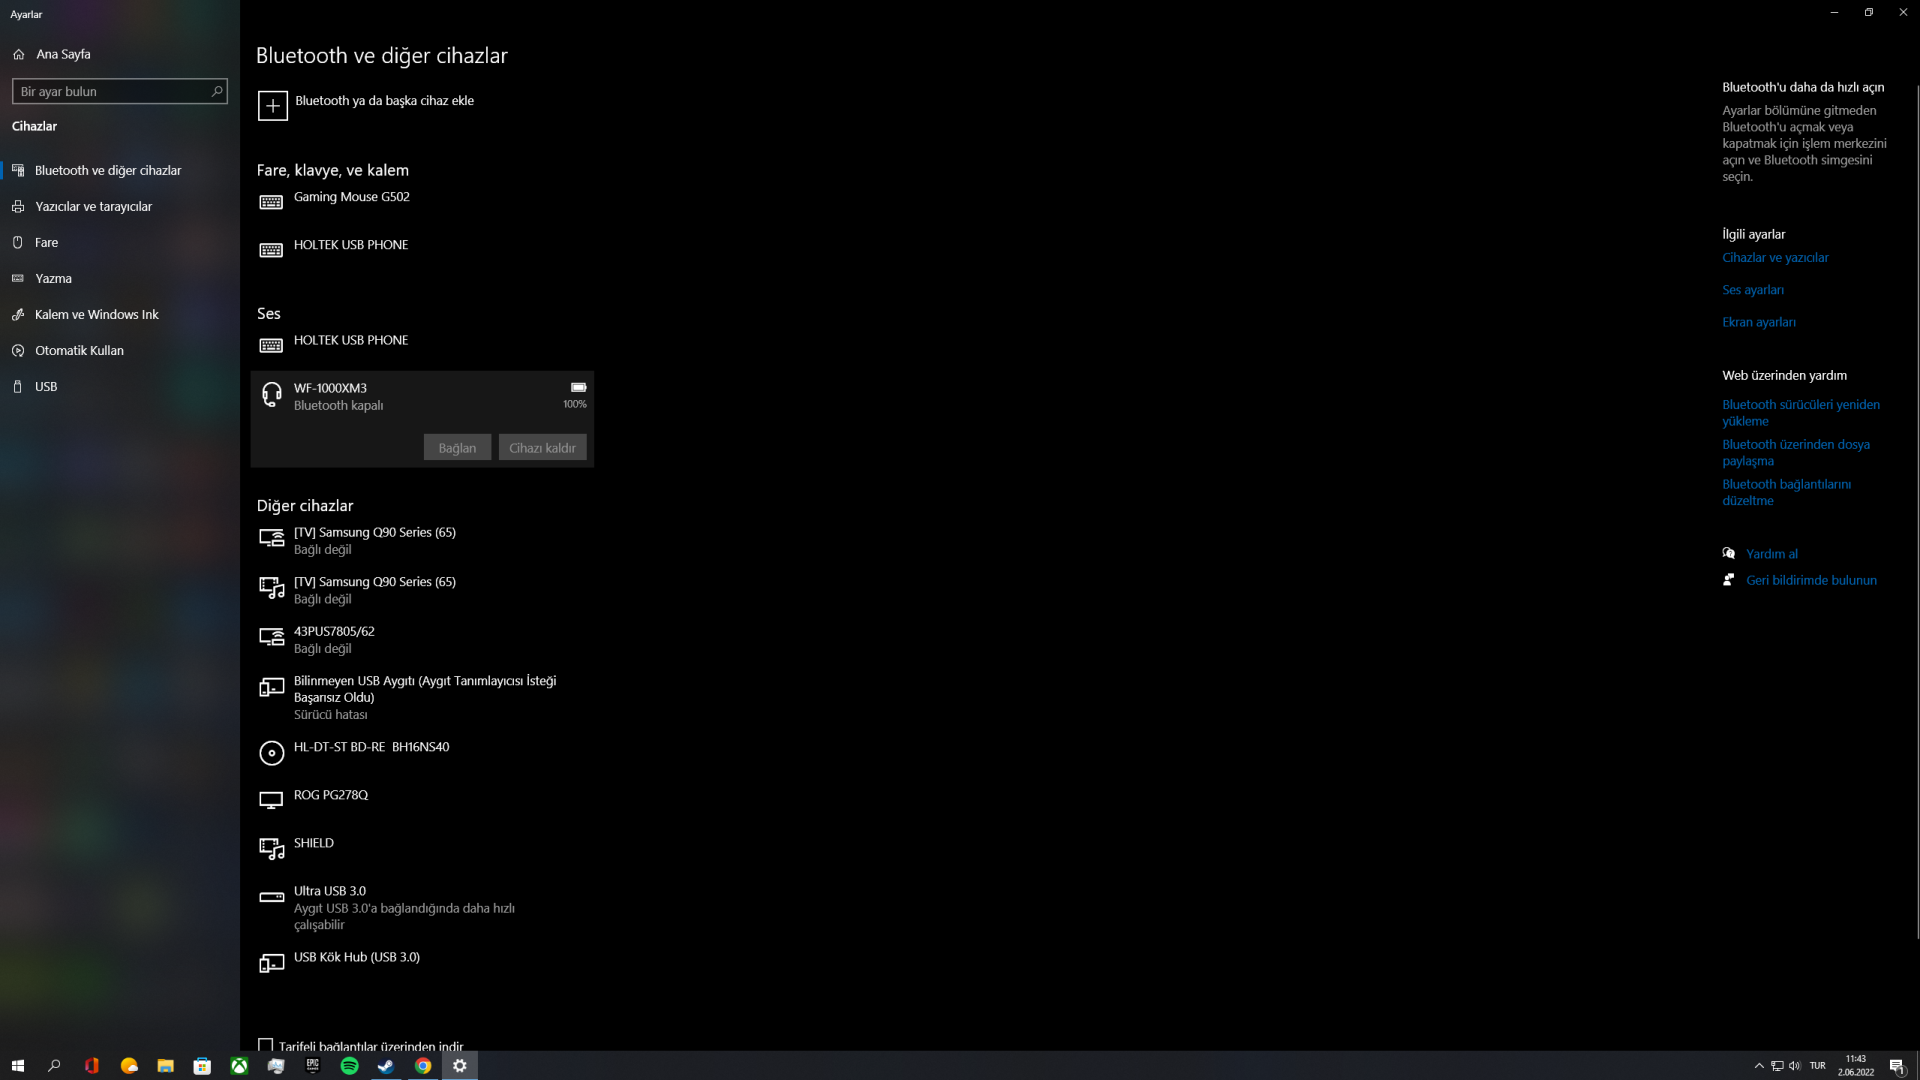This screenshot has height=1080, width=1920.
Task: Click the Ana Sayfa home icon
Action: 19,54
